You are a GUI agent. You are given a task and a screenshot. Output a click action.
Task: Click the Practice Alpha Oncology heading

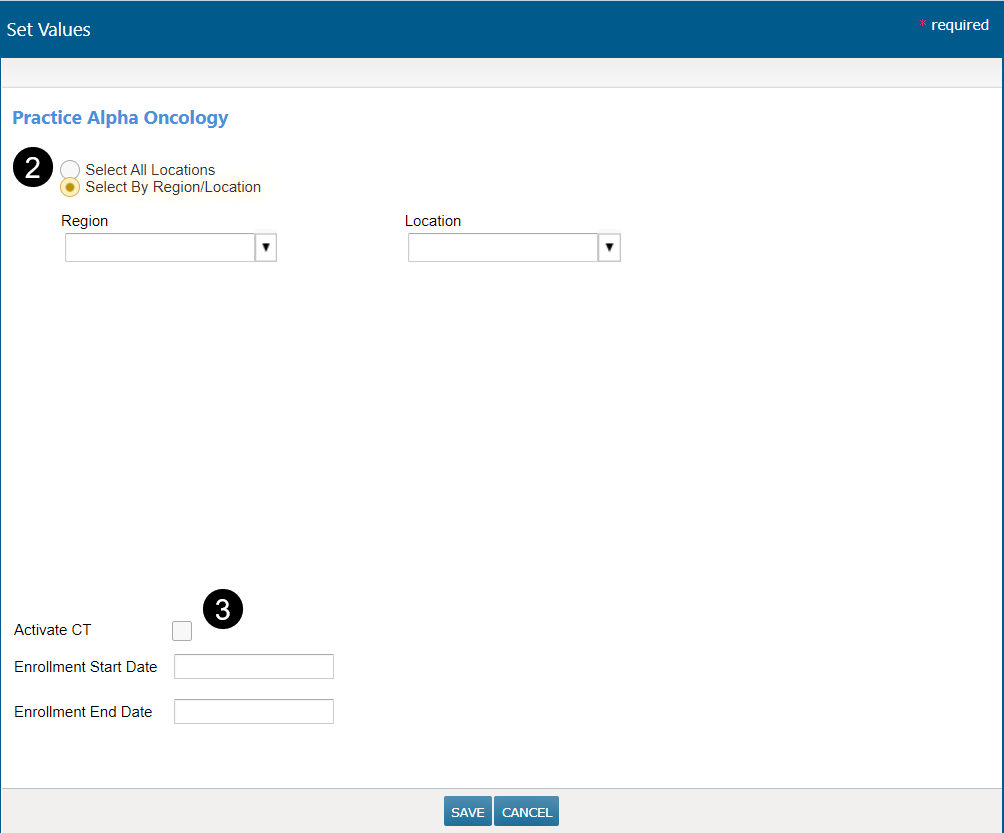(120, 118)
